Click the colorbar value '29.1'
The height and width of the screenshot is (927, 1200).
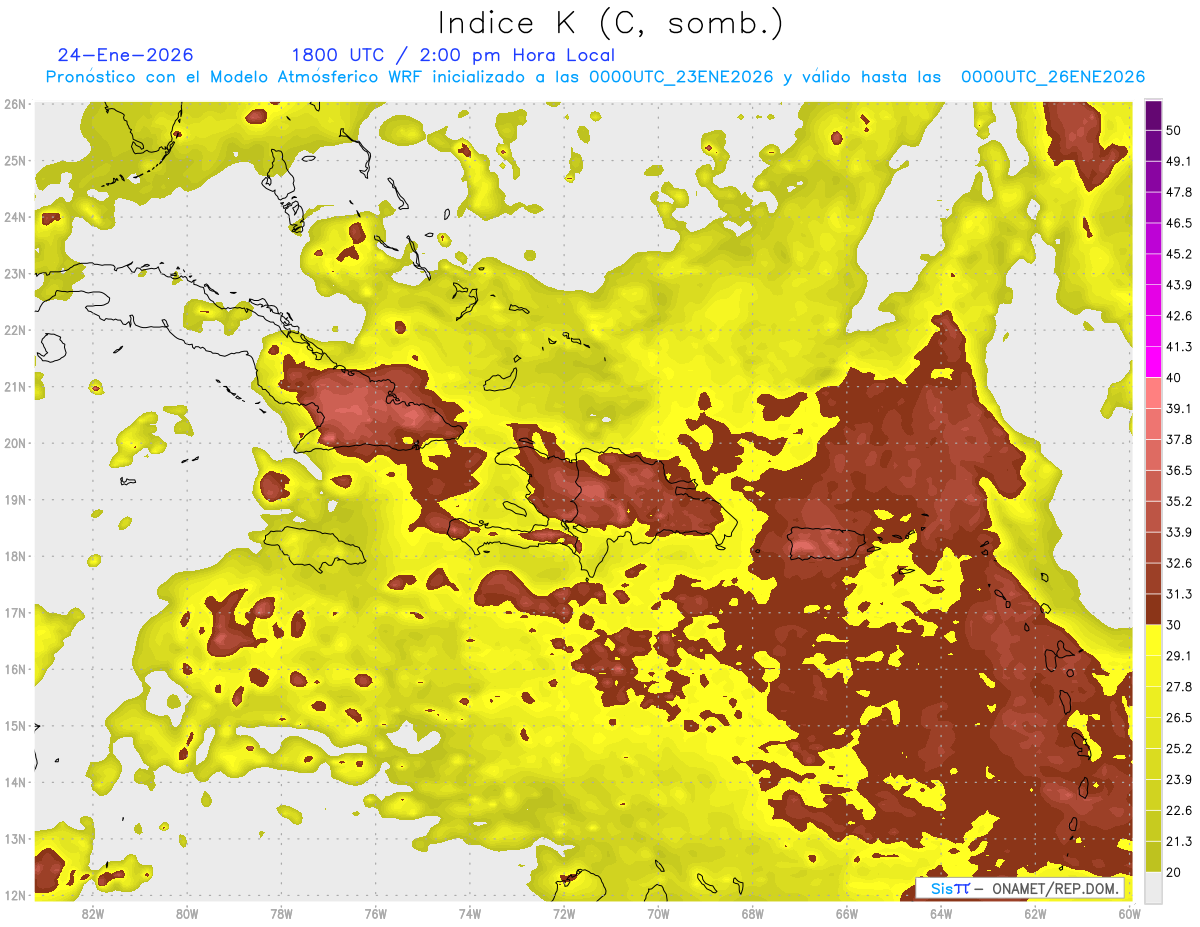[x=1179, y=656]
